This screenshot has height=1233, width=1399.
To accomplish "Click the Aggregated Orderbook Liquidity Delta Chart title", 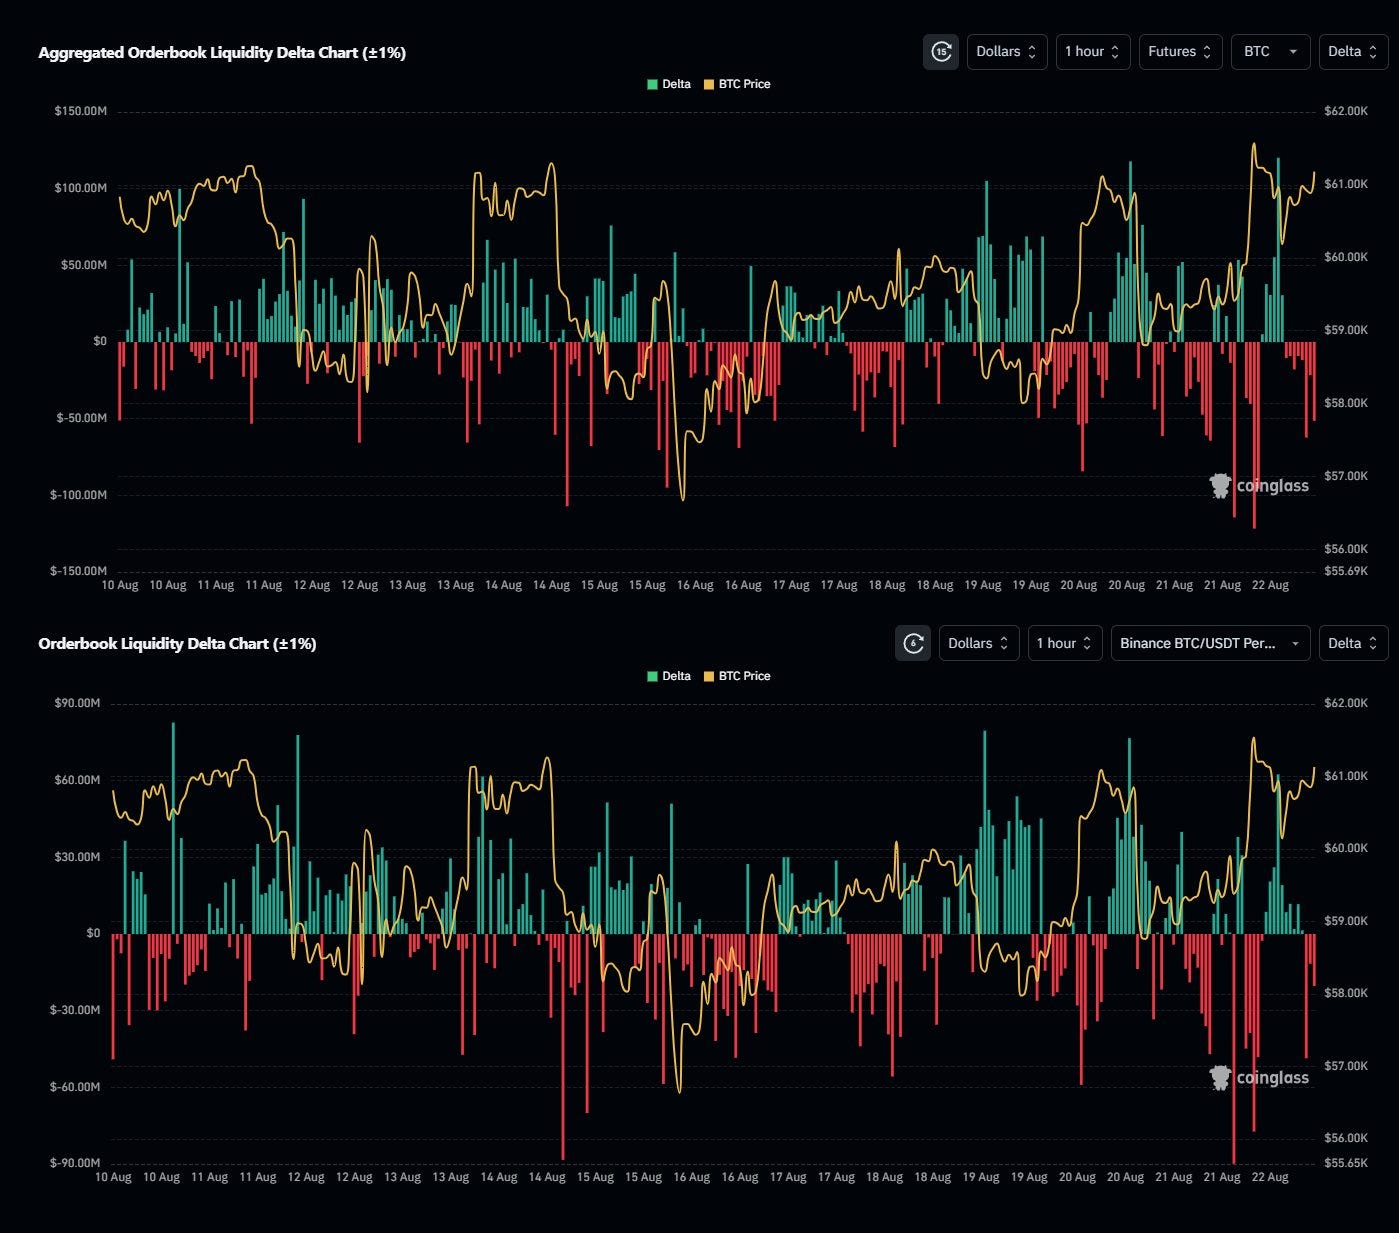I will point(222,53).
